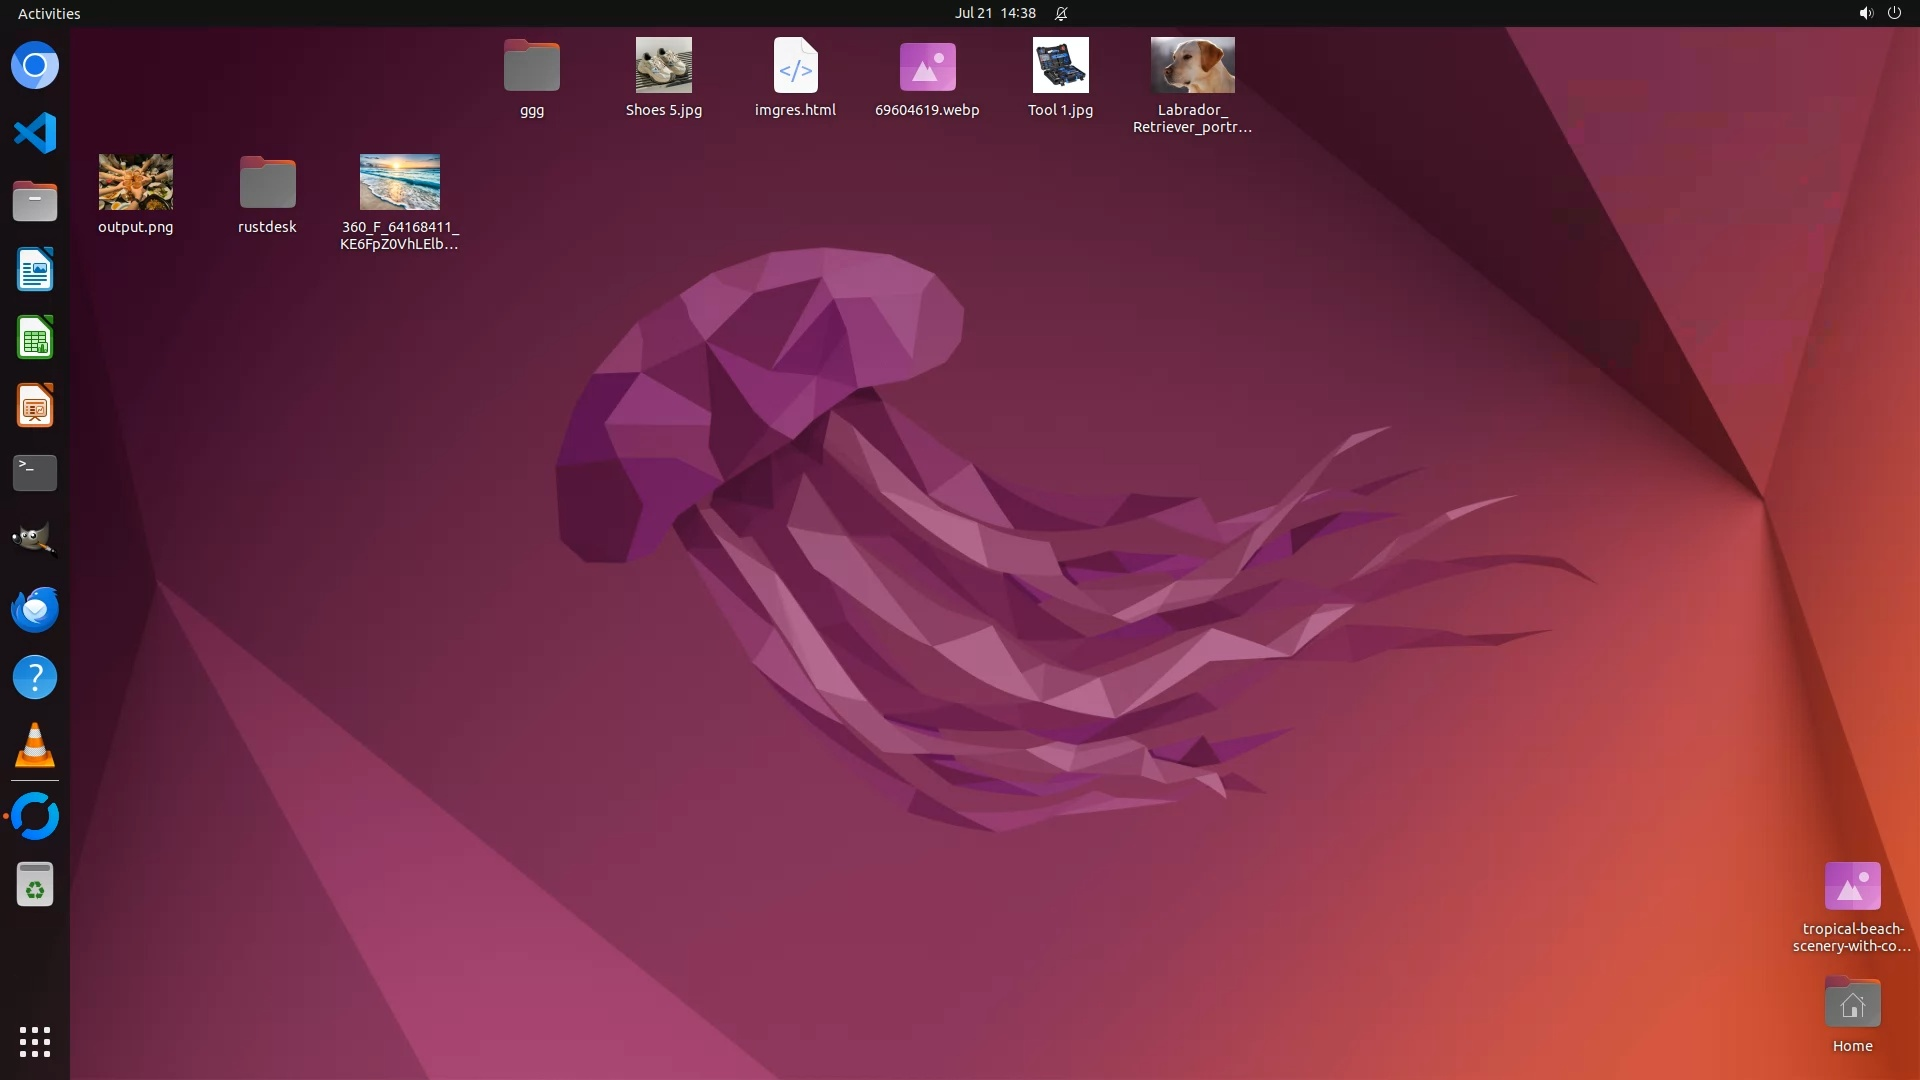Show Applications grid button

(x=35, y=1042)
